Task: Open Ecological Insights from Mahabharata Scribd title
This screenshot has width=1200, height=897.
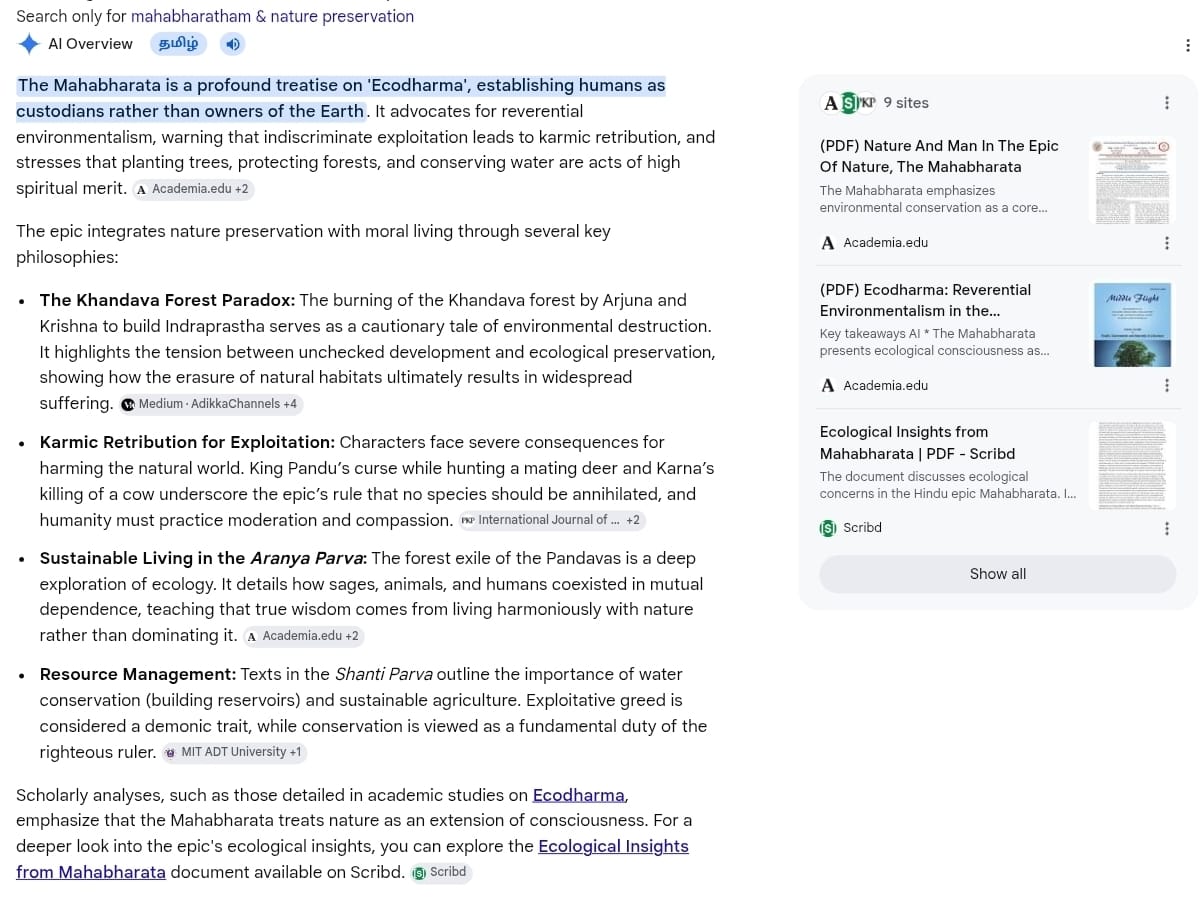Action: [917, 442]
